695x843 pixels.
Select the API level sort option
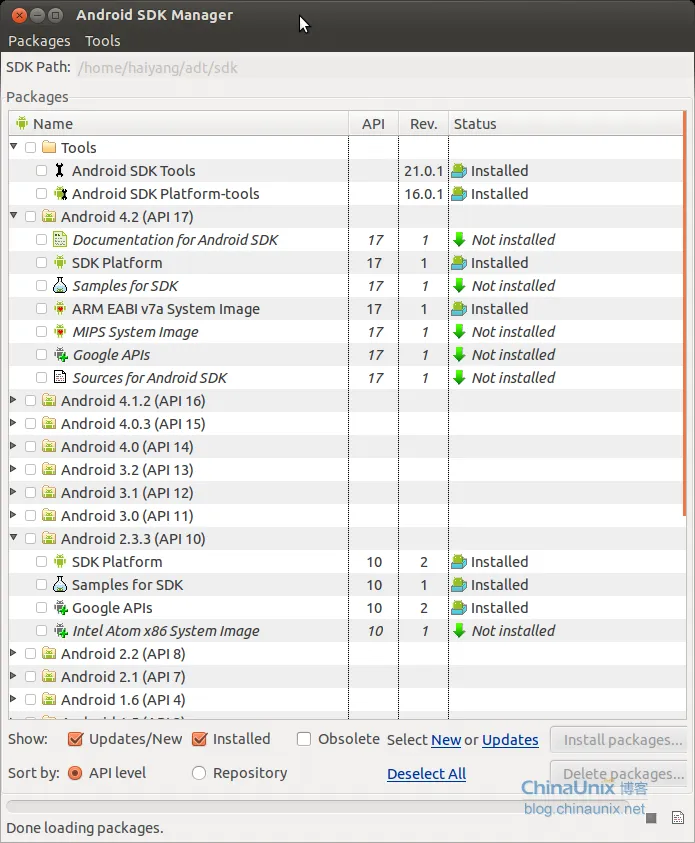click(x=75, y=773)
